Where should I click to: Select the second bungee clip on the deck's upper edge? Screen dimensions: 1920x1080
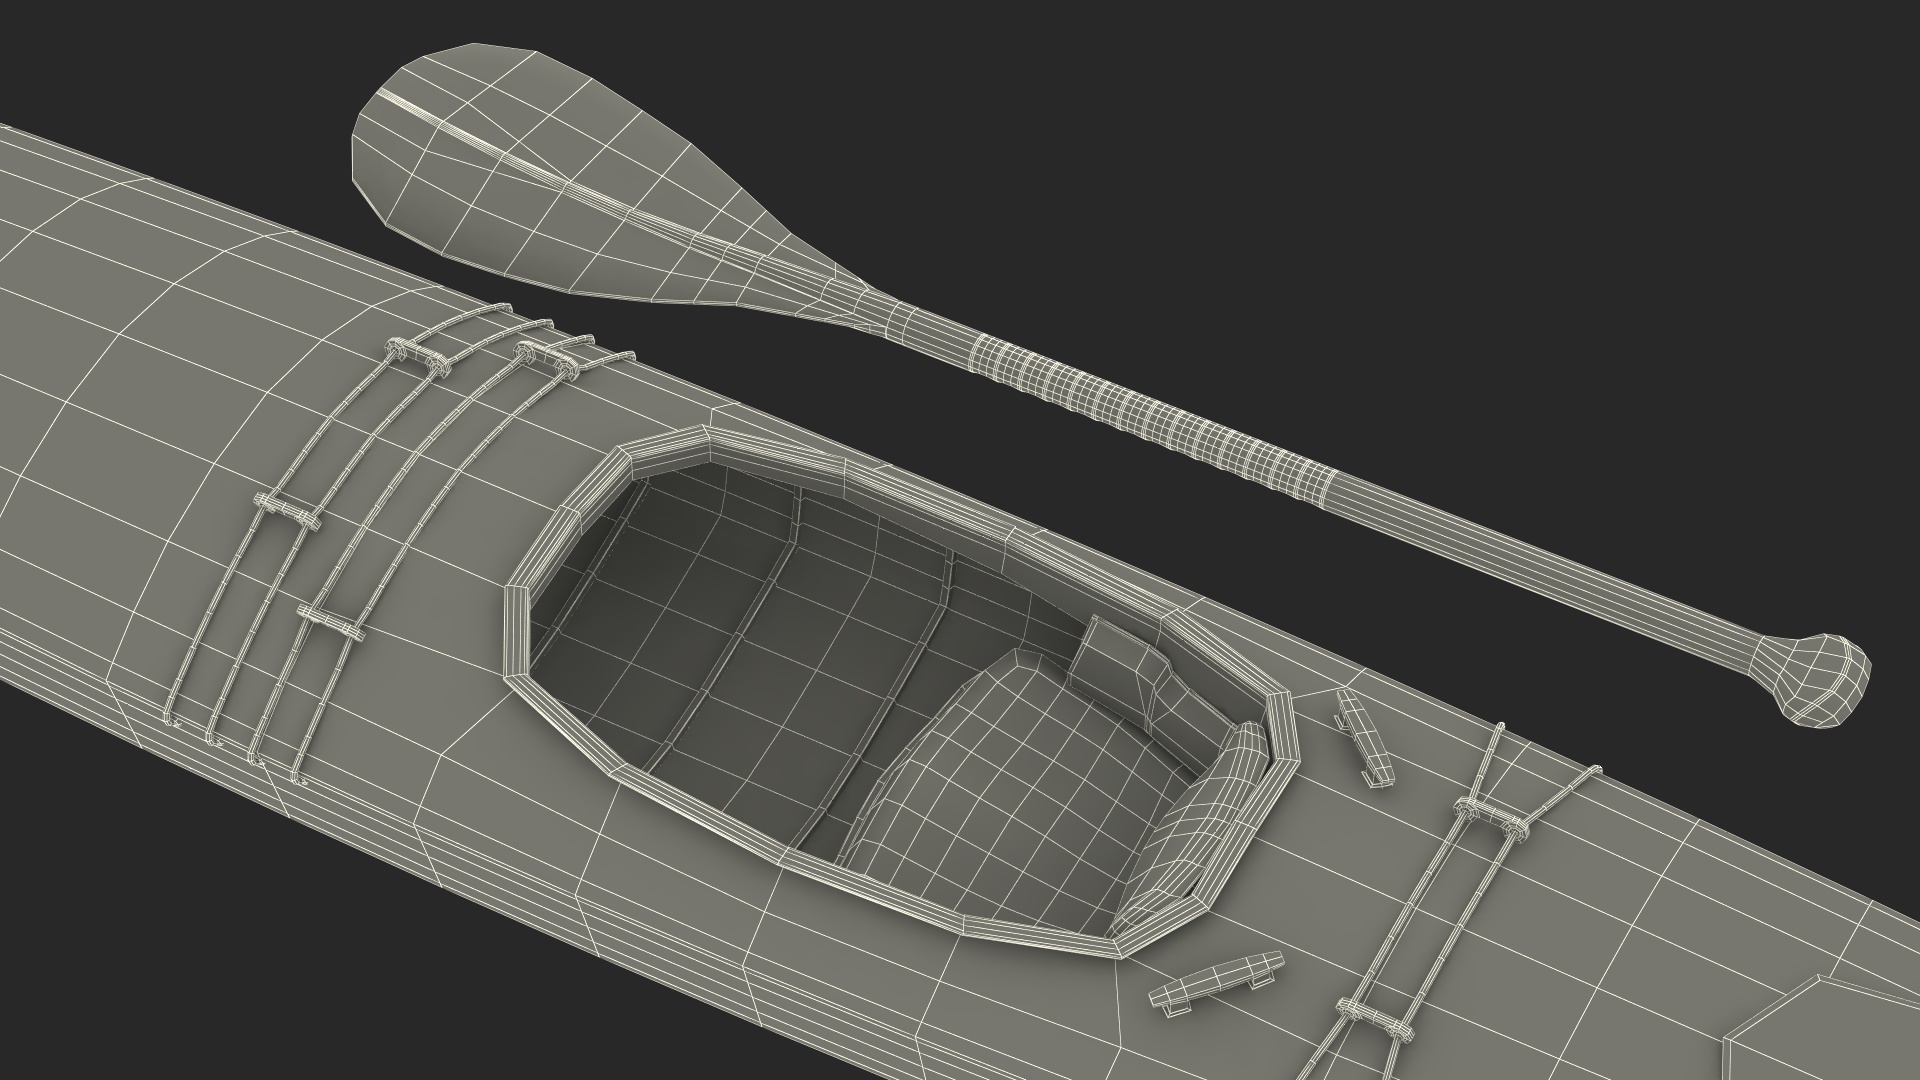[x=545, y=360]
